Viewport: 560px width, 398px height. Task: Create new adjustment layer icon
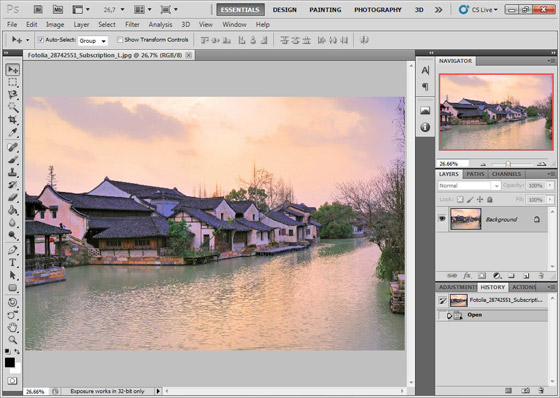[x=497, y=276]
